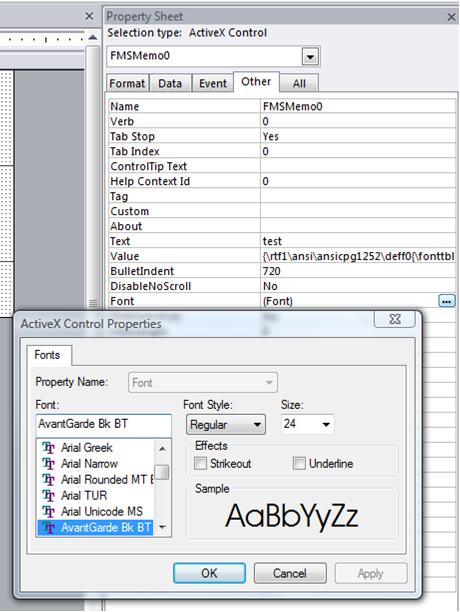The height and width of the screenshot is (612, 460).
Task: Select Arial TUR in font list
Action: [x=84, y=495]
